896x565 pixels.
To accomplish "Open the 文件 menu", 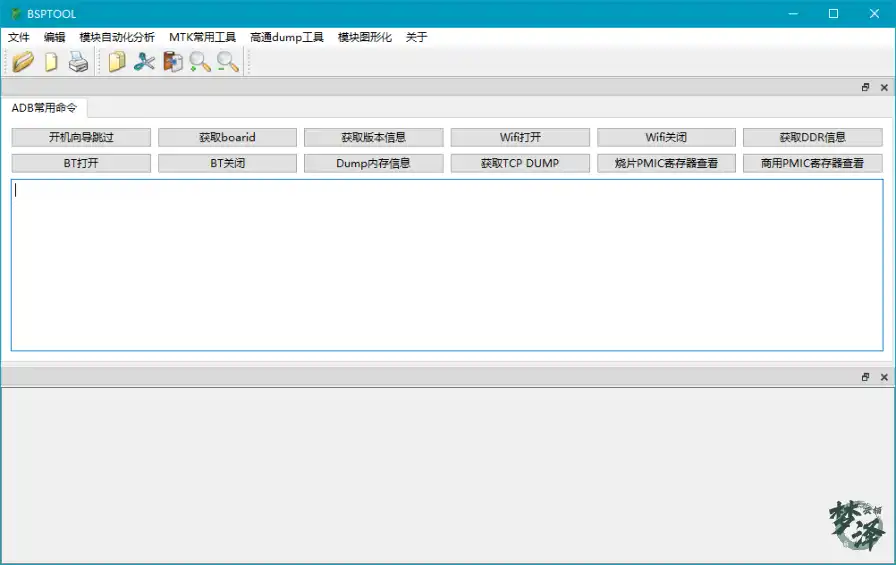I will [x=18, y=37].
